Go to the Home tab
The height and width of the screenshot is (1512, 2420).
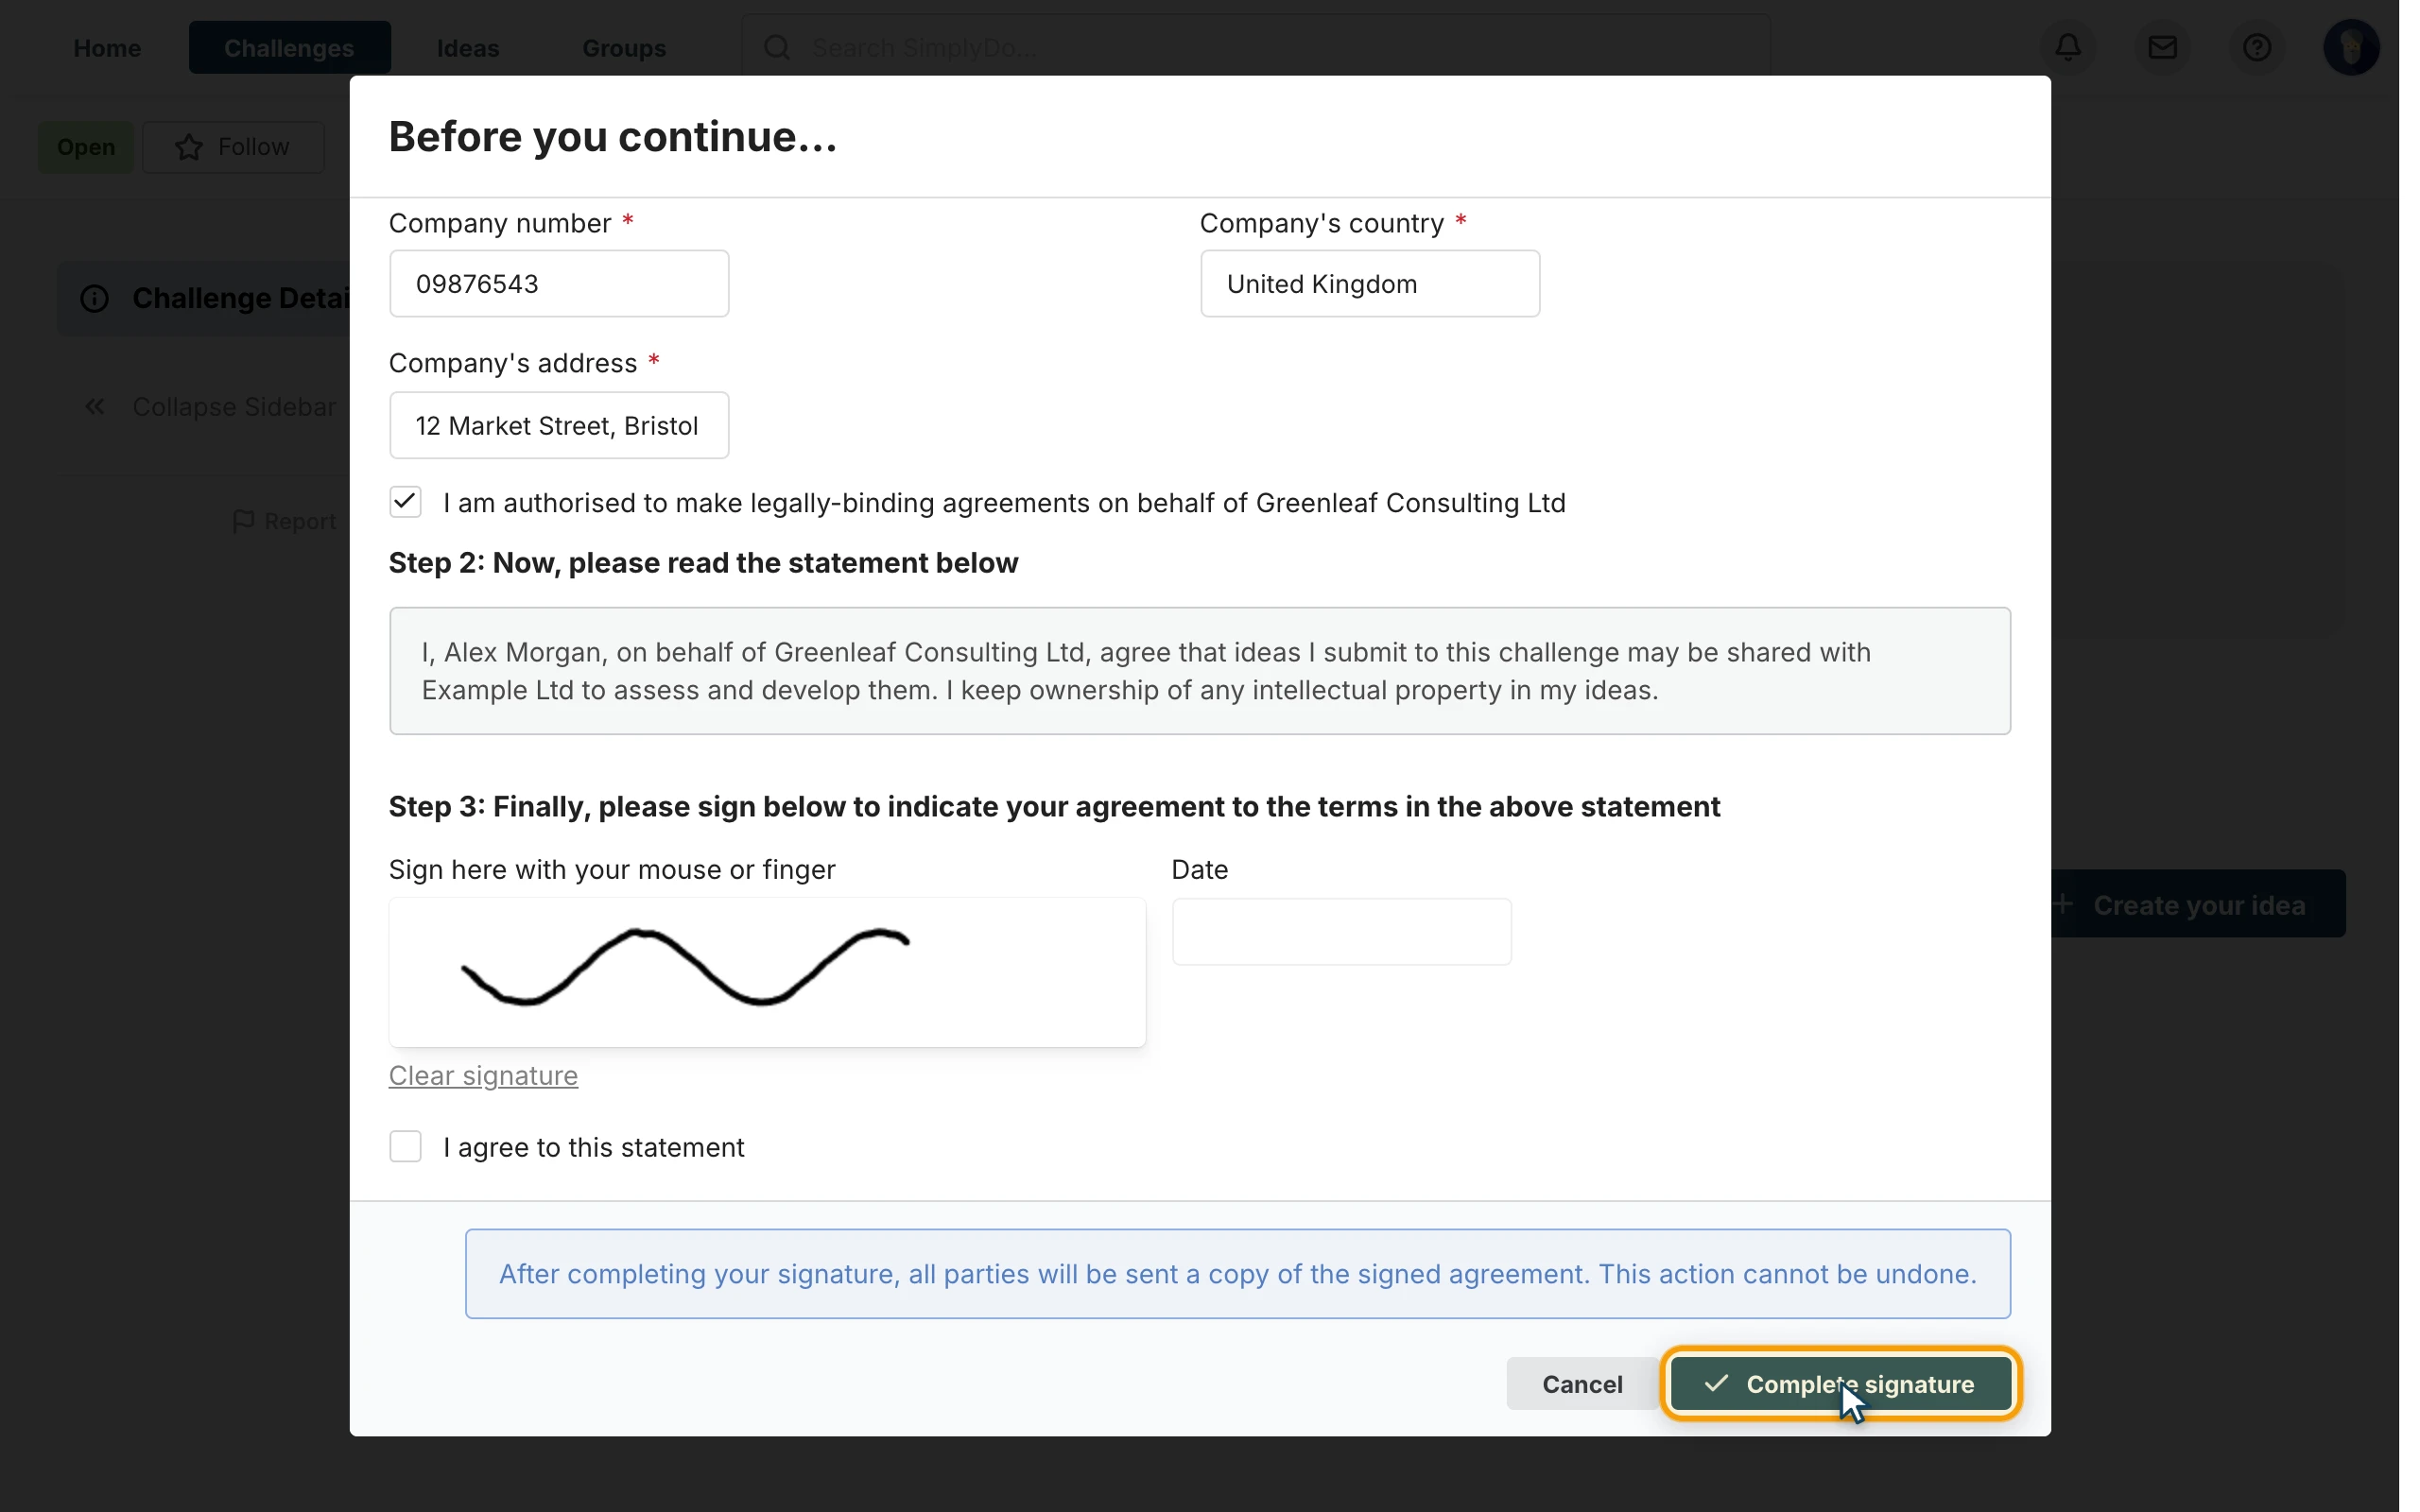pos(107,47)
